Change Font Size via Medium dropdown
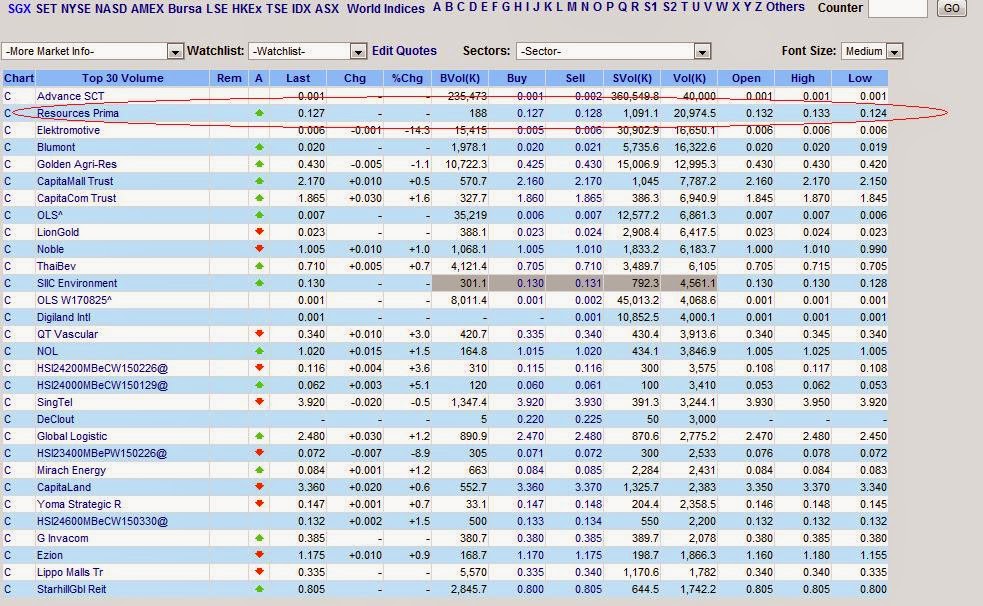Screen dimensions: 983x606 [872, 51]
